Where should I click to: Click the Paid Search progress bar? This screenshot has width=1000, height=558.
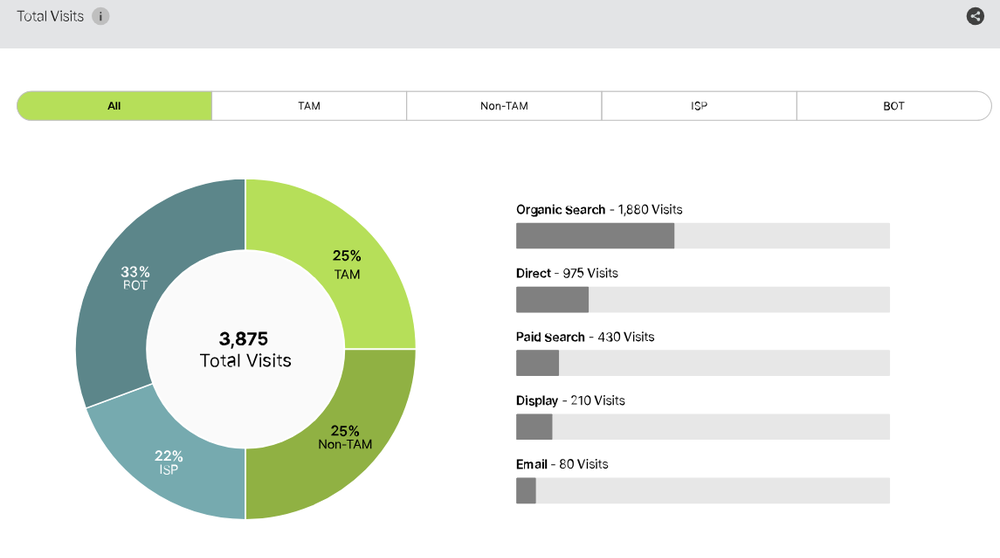[x=703, y=363]
